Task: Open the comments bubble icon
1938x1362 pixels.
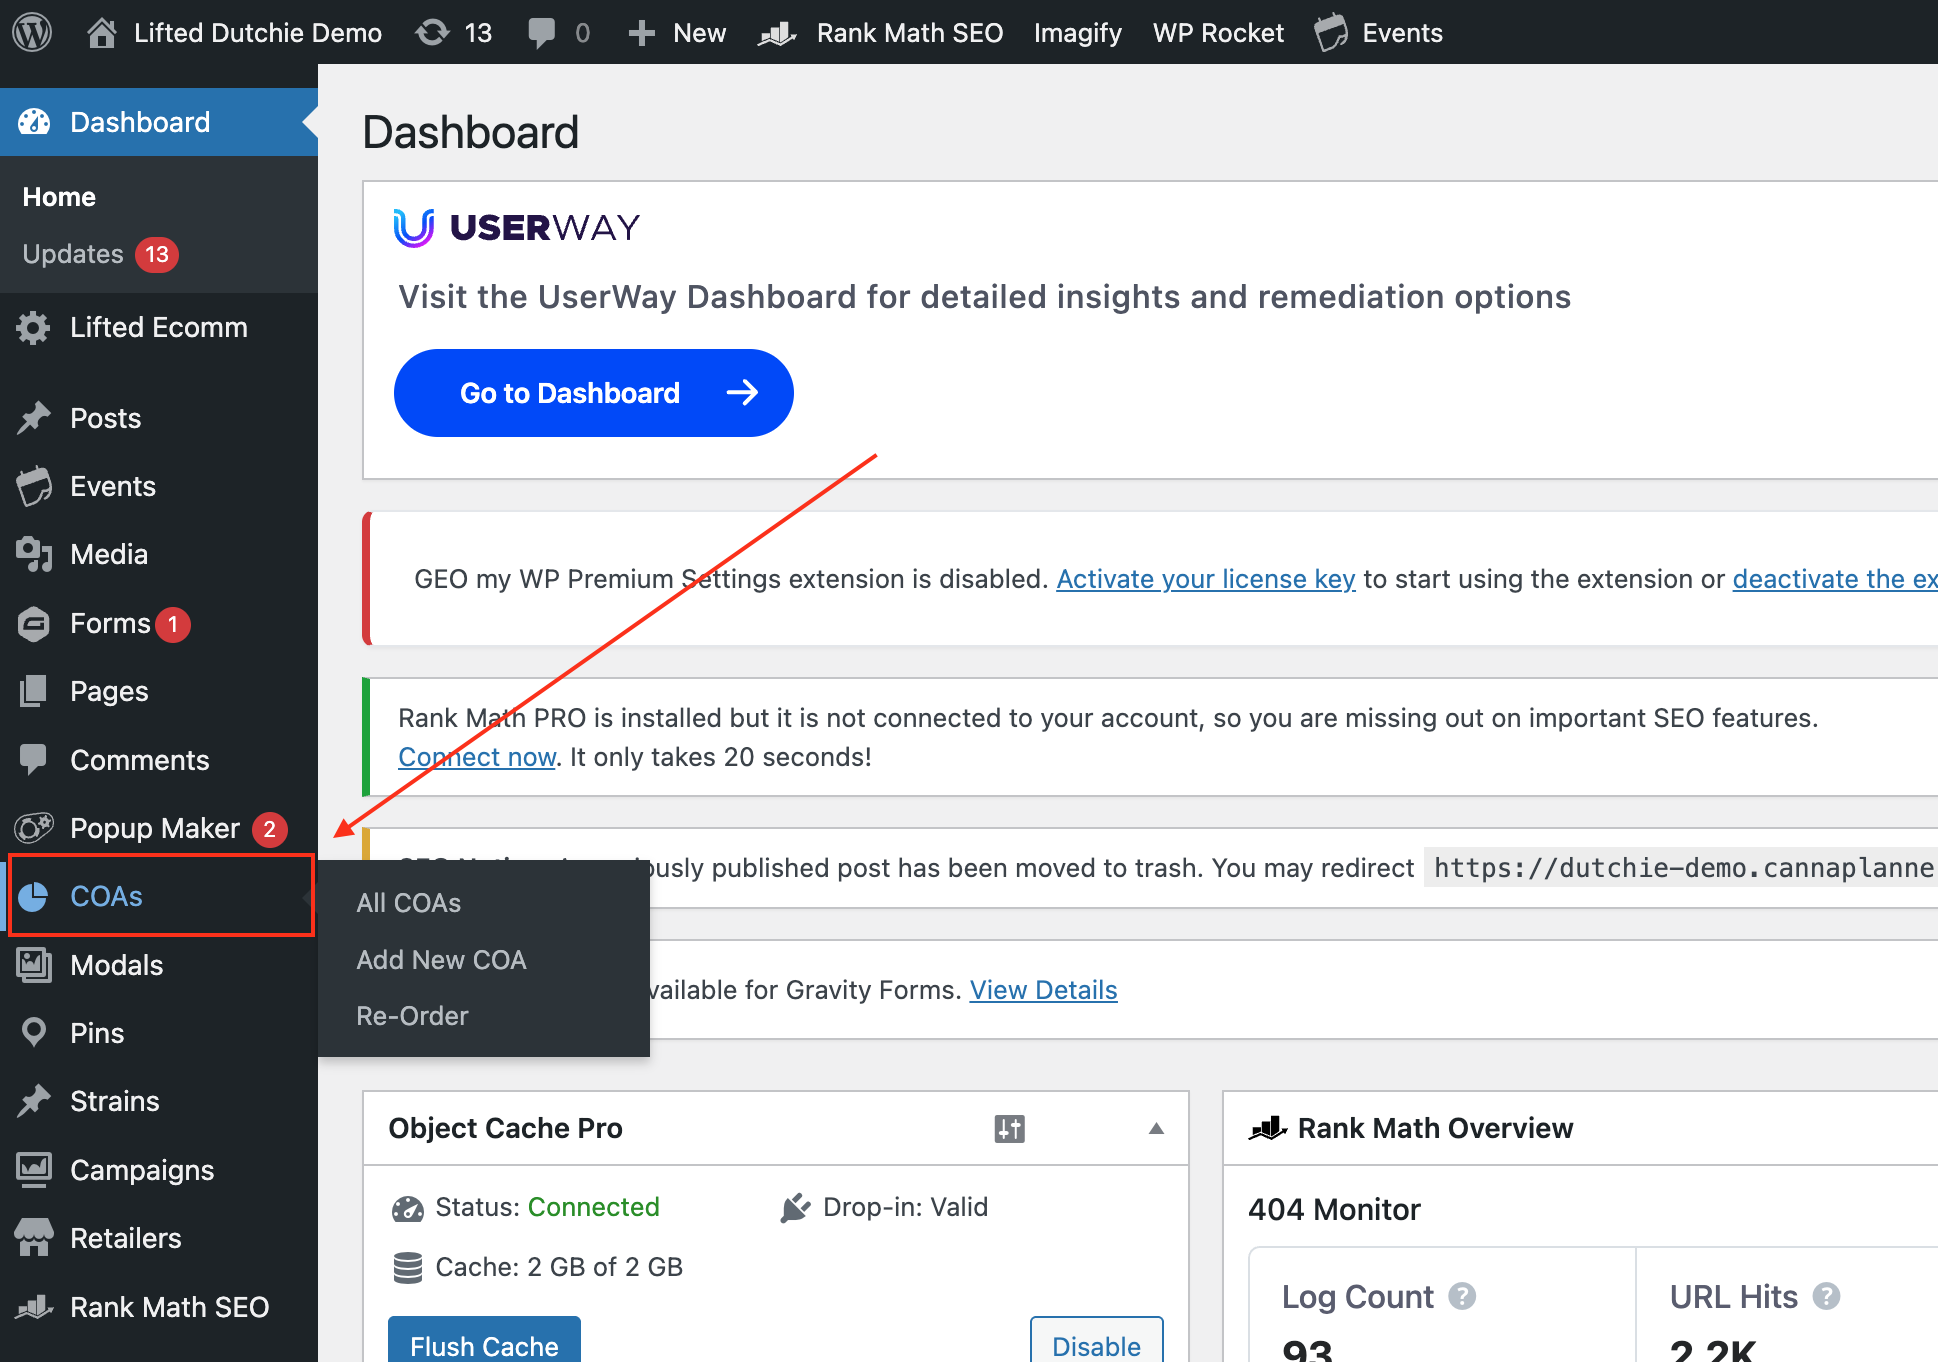Action: (541, 32)
